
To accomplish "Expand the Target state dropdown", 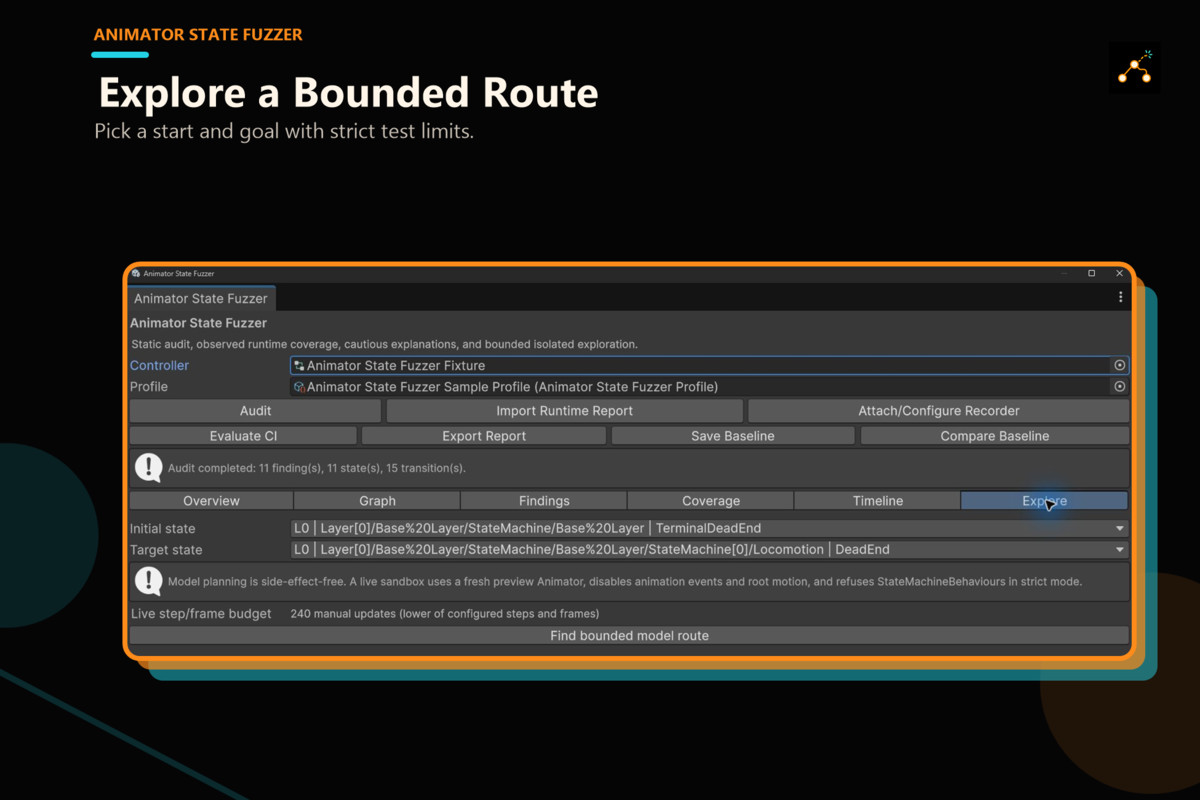I will coord(709,550).
